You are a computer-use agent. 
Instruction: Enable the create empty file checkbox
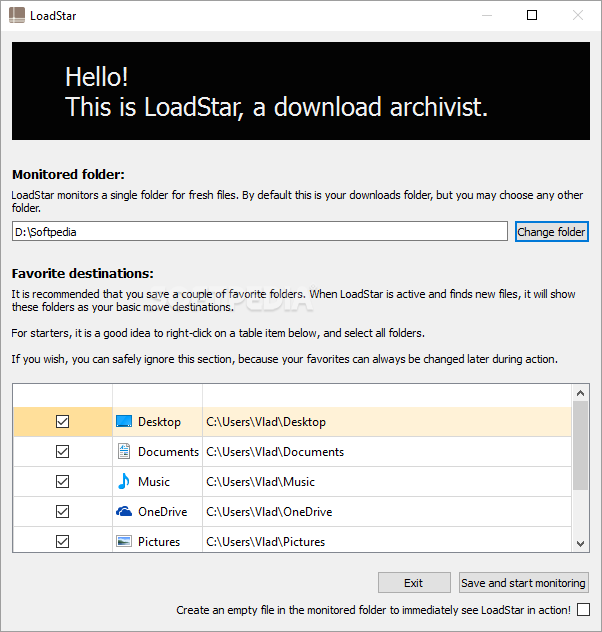583,610
